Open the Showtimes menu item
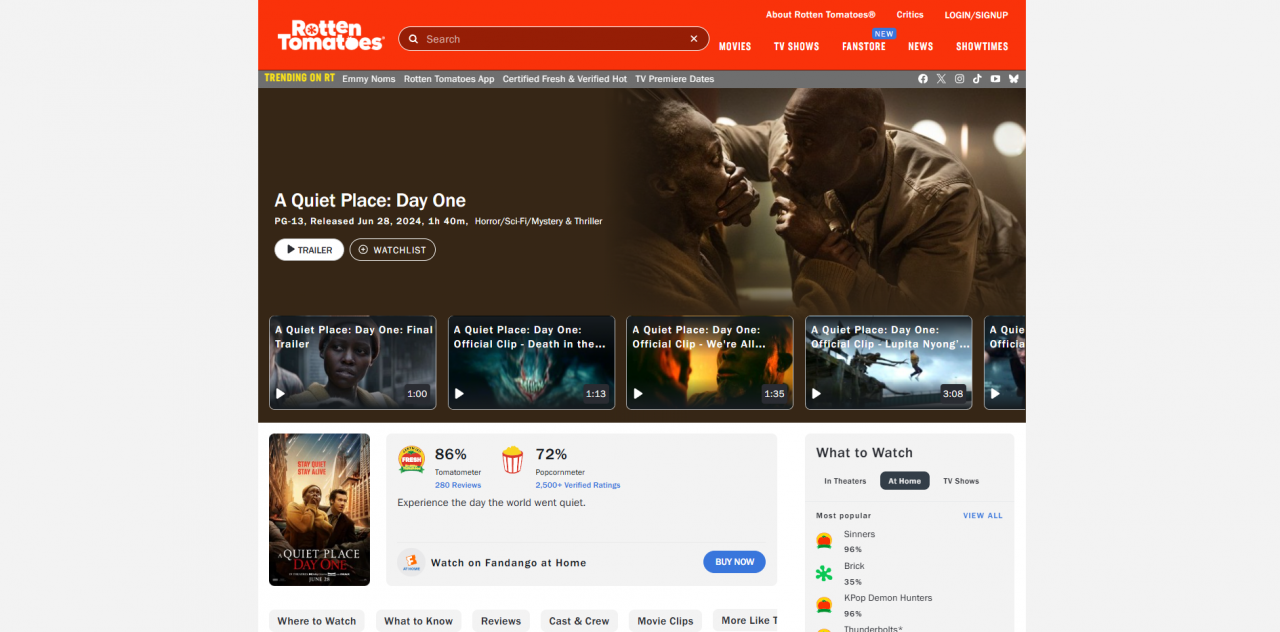 pos(982,47)
